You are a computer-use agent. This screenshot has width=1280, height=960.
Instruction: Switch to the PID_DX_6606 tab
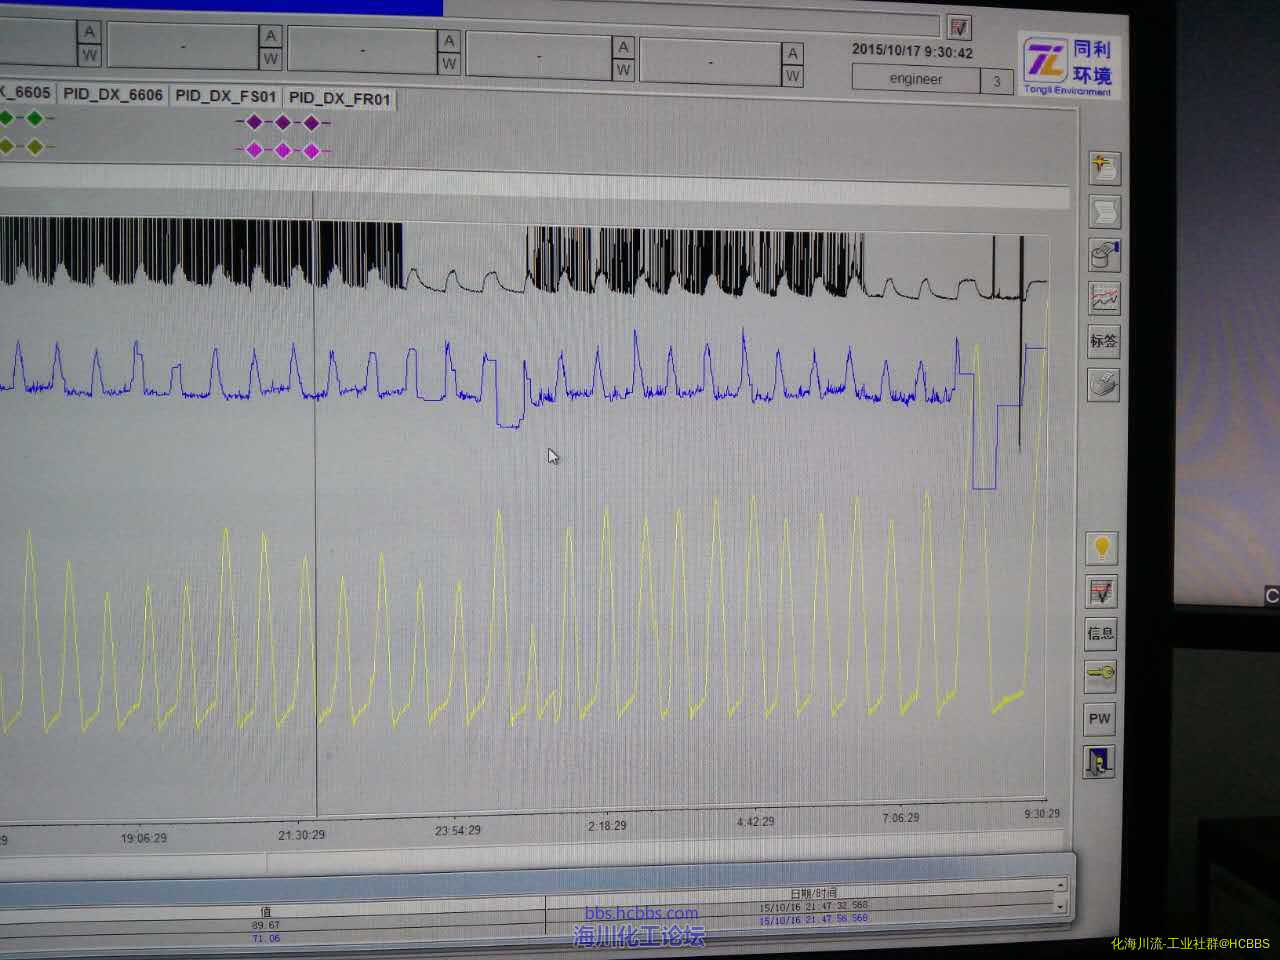(x=112, y=95)
